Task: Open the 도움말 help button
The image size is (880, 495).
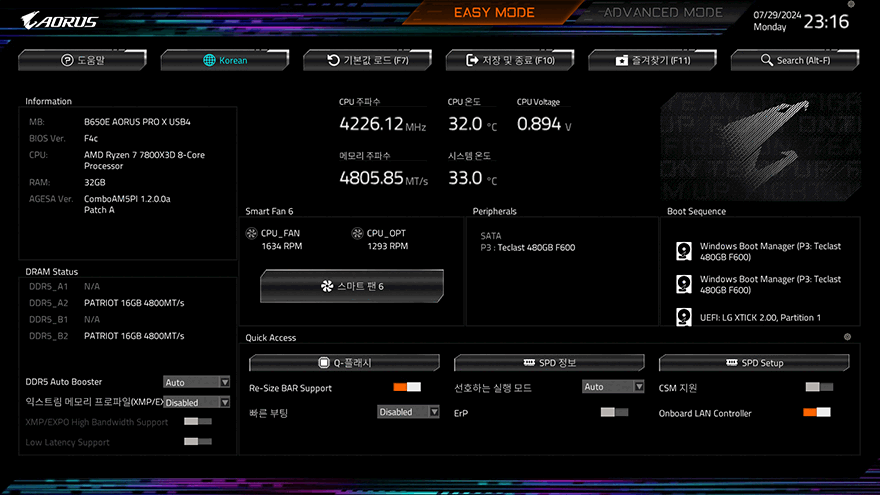Action: click(x=82, y=60)
